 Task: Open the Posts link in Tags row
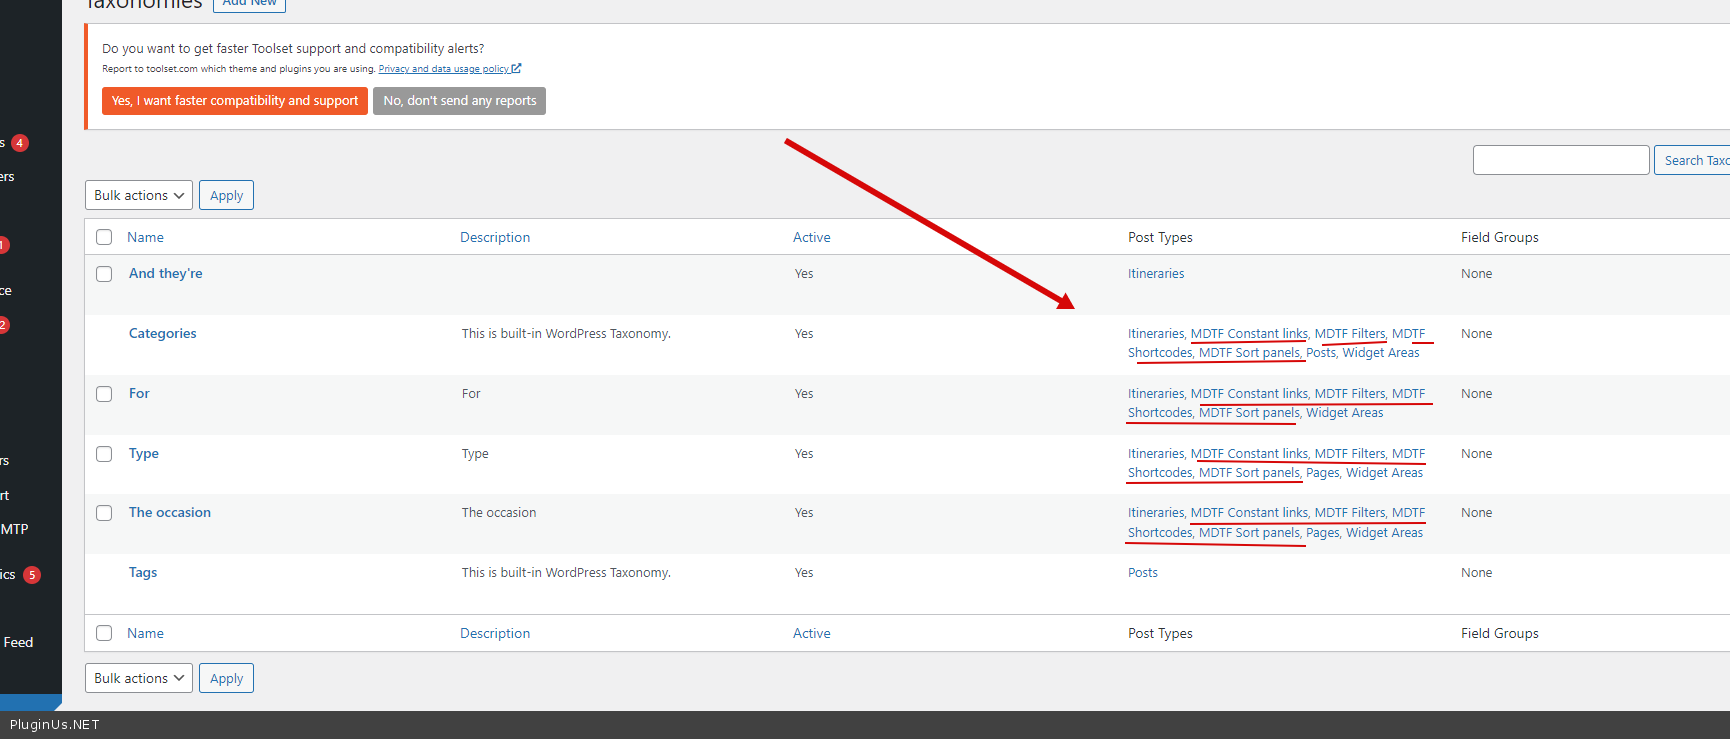pos(1142,573)
